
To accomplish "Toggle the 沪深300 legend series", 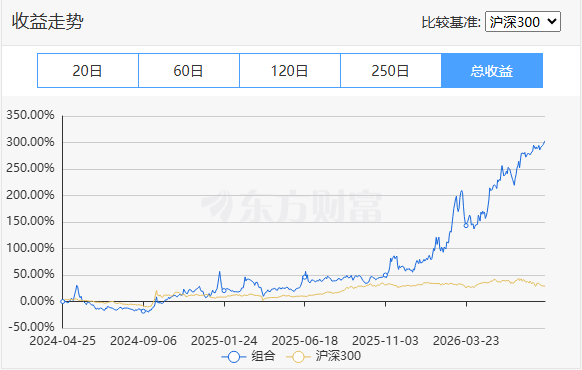I will pyautogui.click(x=324, y=357).
